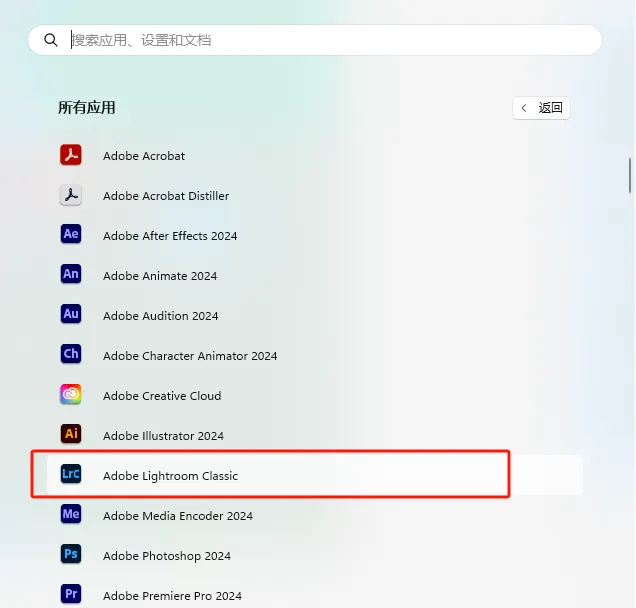Select "Adobe Illustrator 2024" text

point(163,436)
